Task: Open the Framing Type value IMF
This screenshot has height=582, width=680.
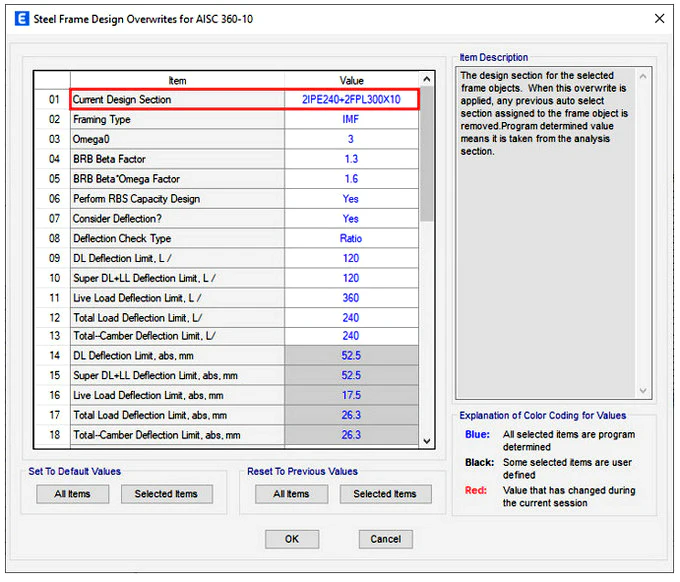Action: click(x=351, y=119)
